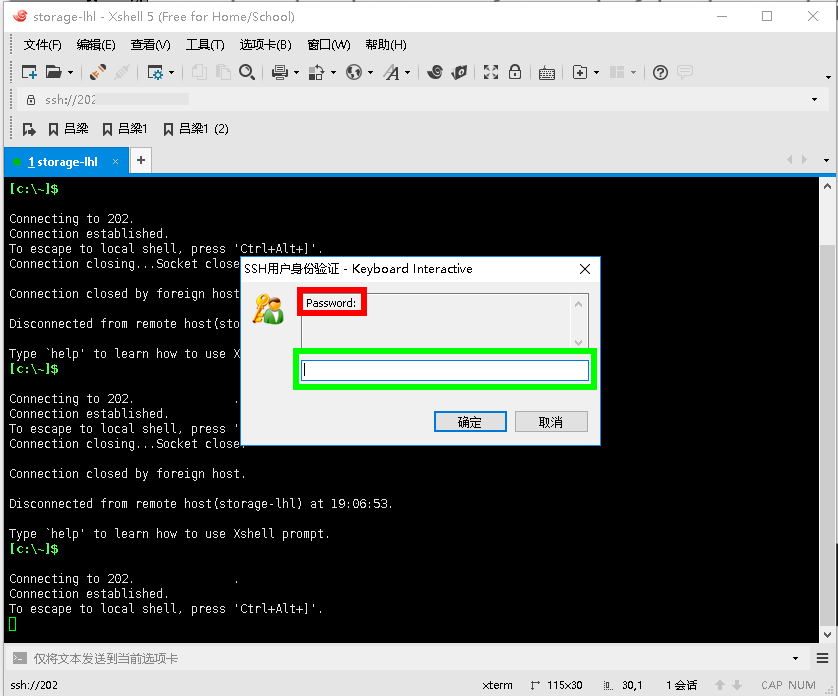The width and height of the screenshot is (838, 696).
Task: Open the 工具(T) menu
Action: point(205,45)
